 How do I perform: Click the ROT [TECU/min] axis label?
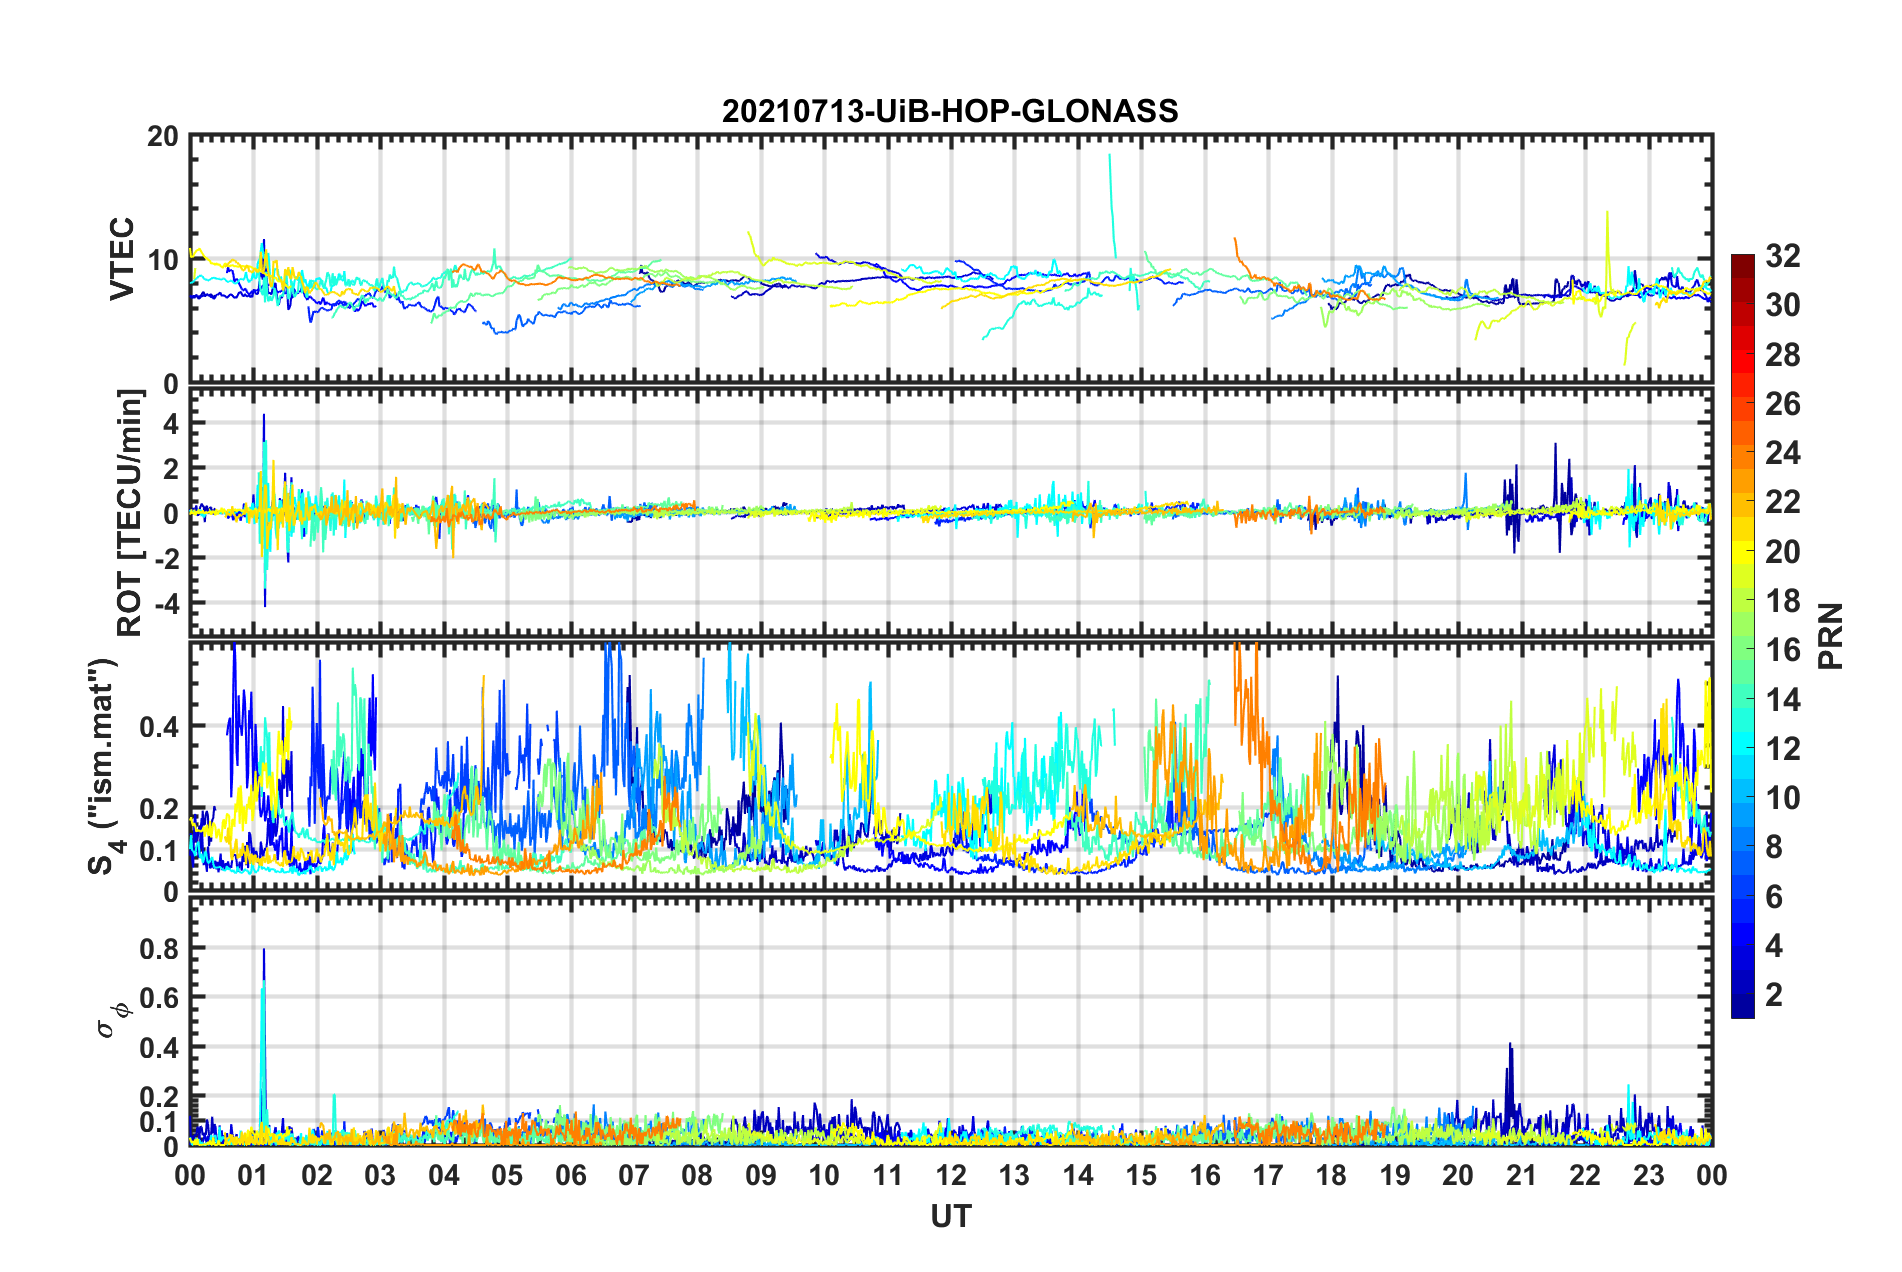pyautogui.click(x=130, y=513)
